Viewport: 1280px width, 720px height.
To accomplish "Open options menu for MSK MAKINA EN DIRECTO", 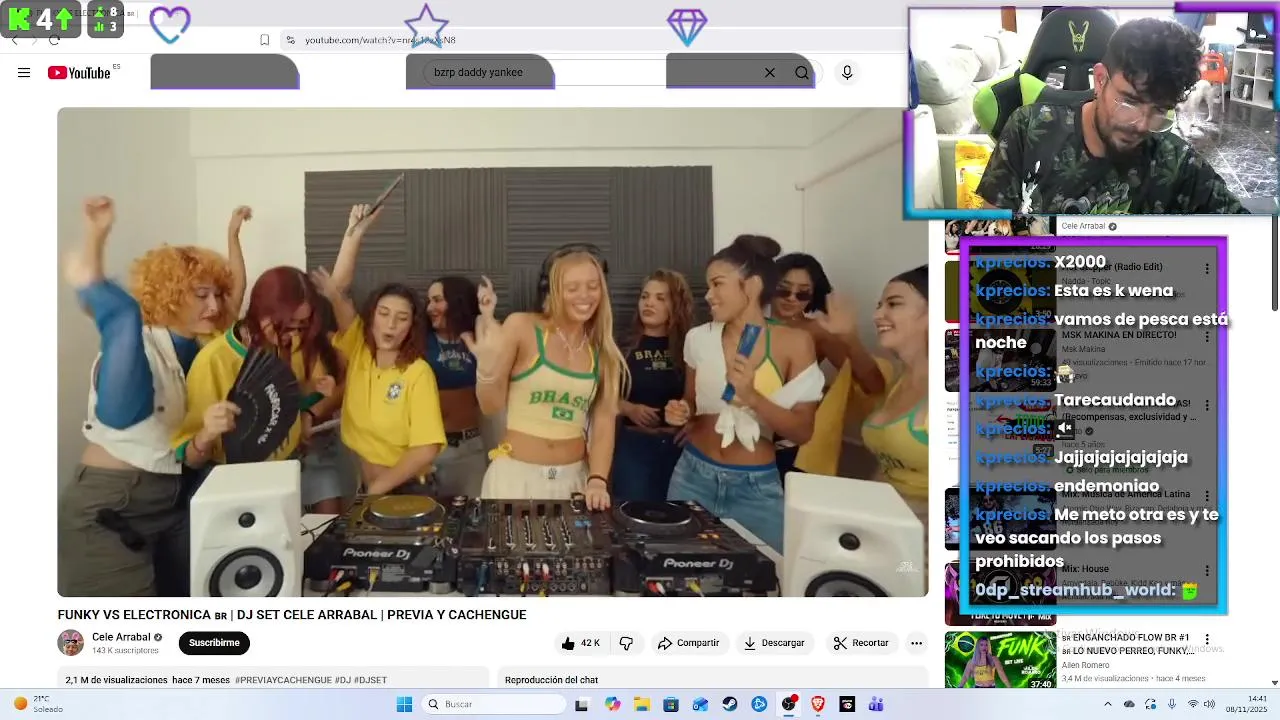I will (1207, 339).
